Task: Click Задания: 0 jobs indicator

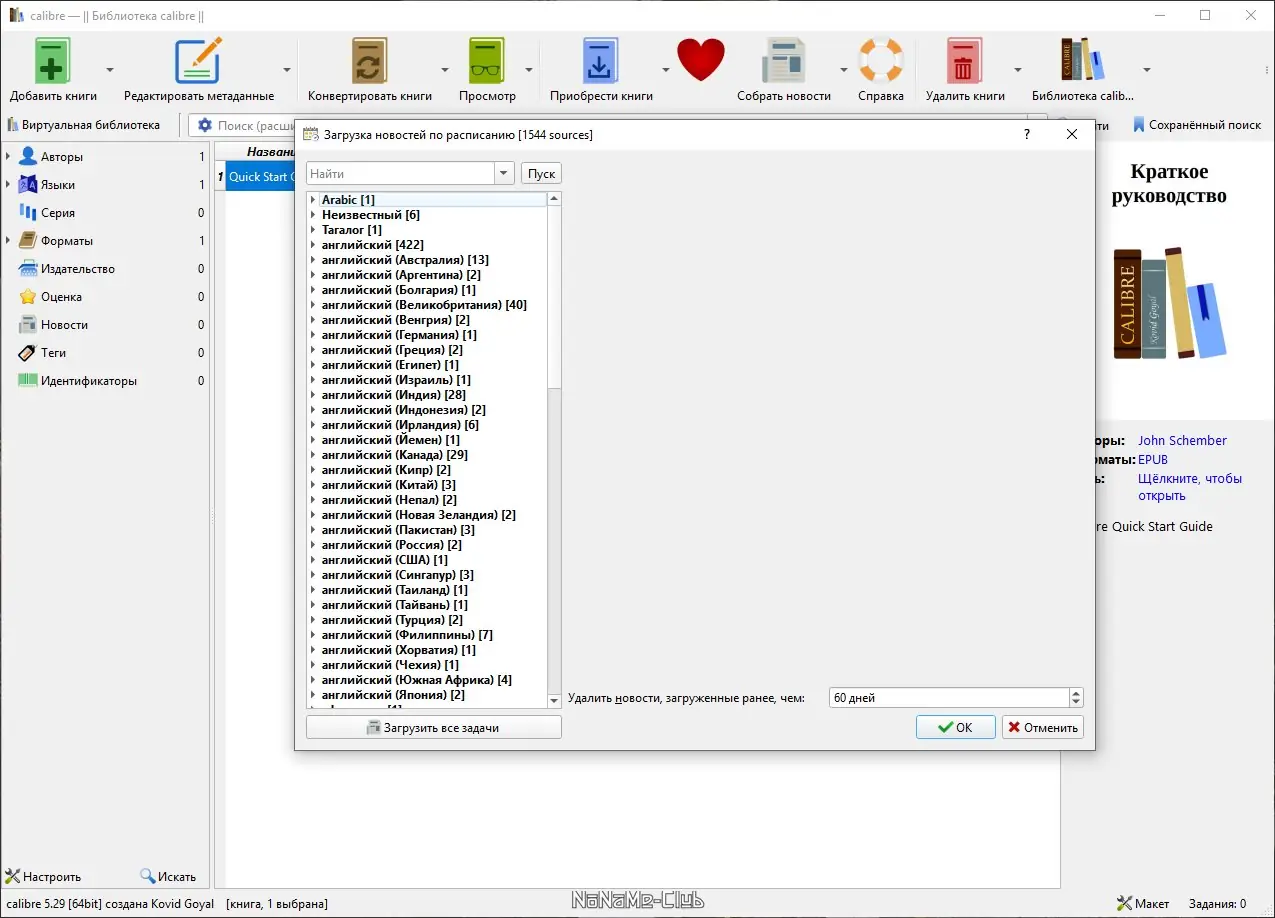Action: pyautogui.click(x=1217, y=904)
